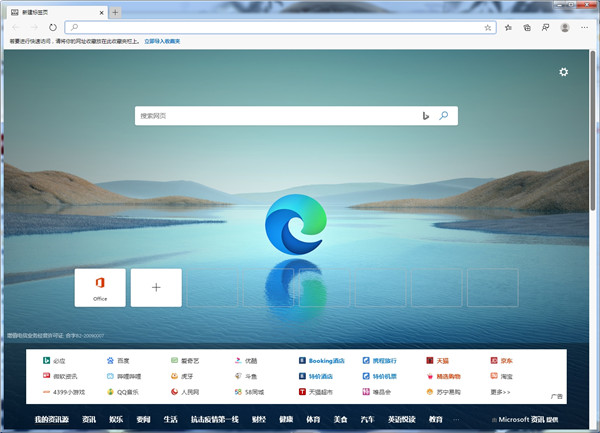The height and width of the screenshot is (433, 600).
Task: Add this page to favorites star
Action: (488, 27)
